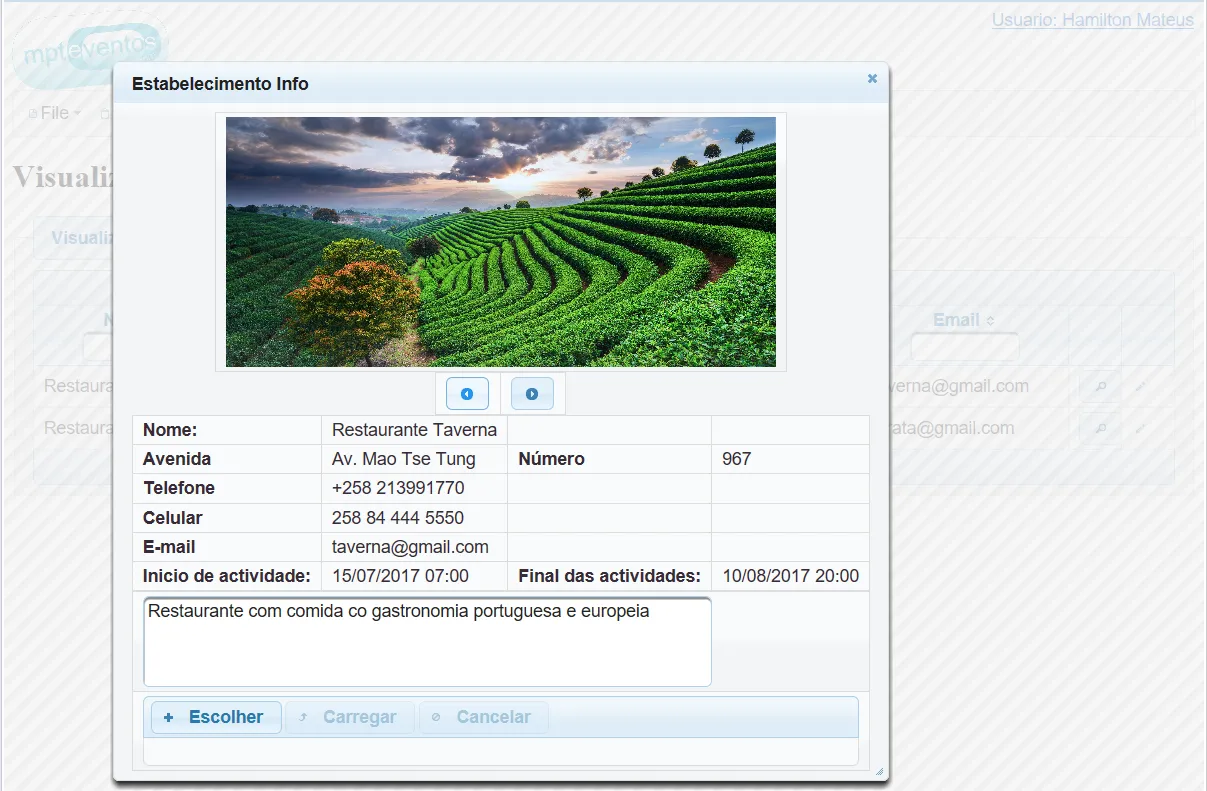Screen dimensions: 1207x791
Task: Click the Email column filter field
Action: pos(964,347)
